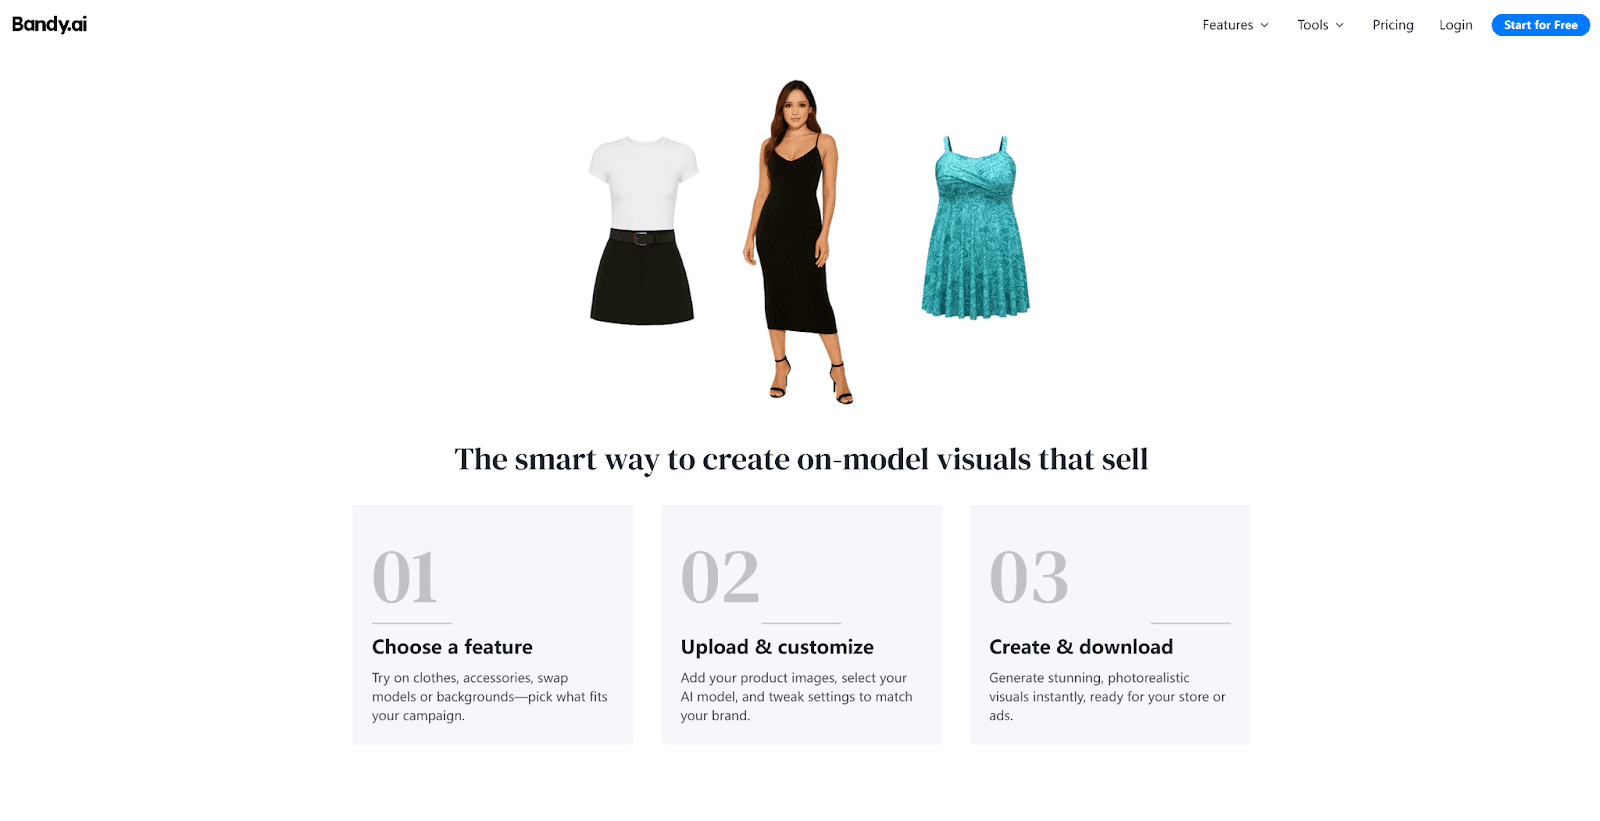The image size is (1600, 821).
Task: Click the Start for Free button
Action: (1540, 25)
